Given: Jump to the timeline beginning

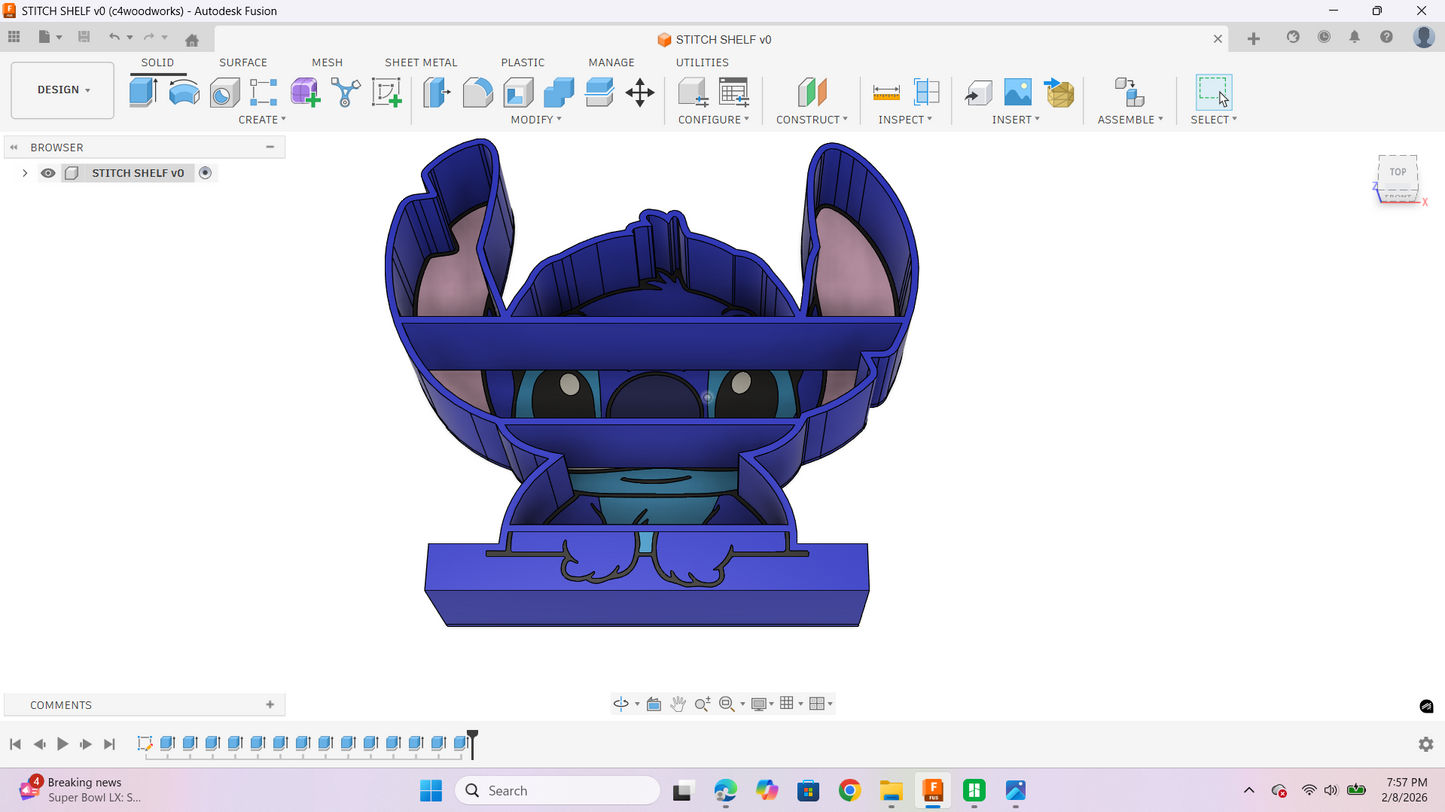Looking at the screenshot, I should [x=15, y=744].
